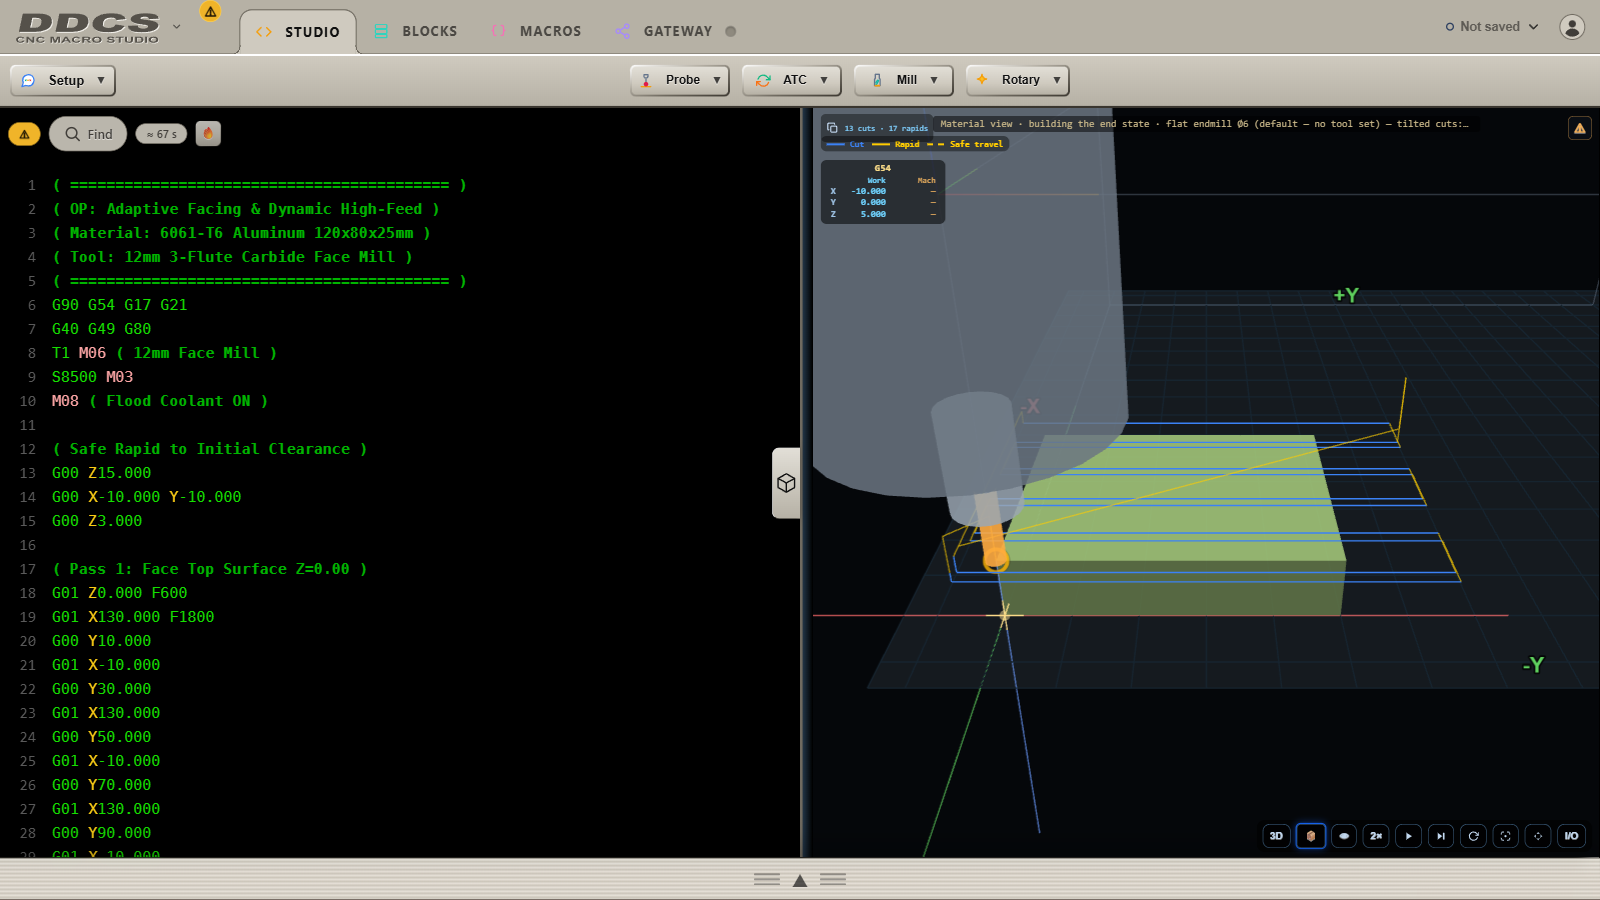The height and width of the screenshot is (900, 1600).
Task: Click the -Y axis label in viewport
Action: (x=1533, y=665)
